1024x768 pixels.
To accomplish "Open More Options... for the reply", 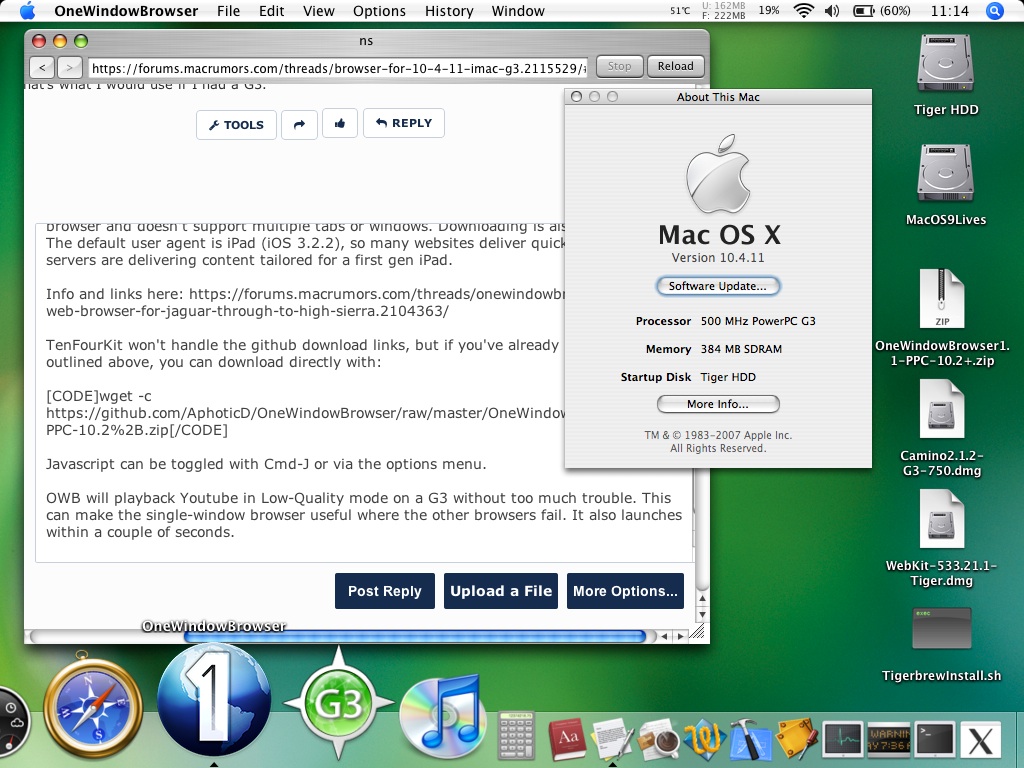I will point(625,591).
